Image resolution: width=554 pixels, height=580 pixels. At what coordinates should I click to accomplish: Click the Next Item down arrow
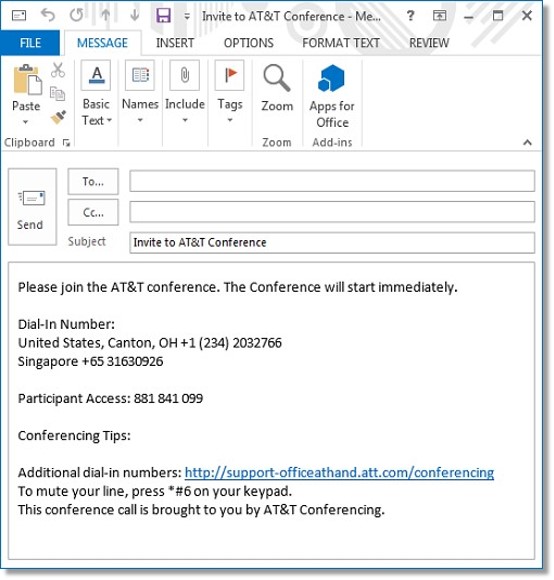[x=135, y=15]
